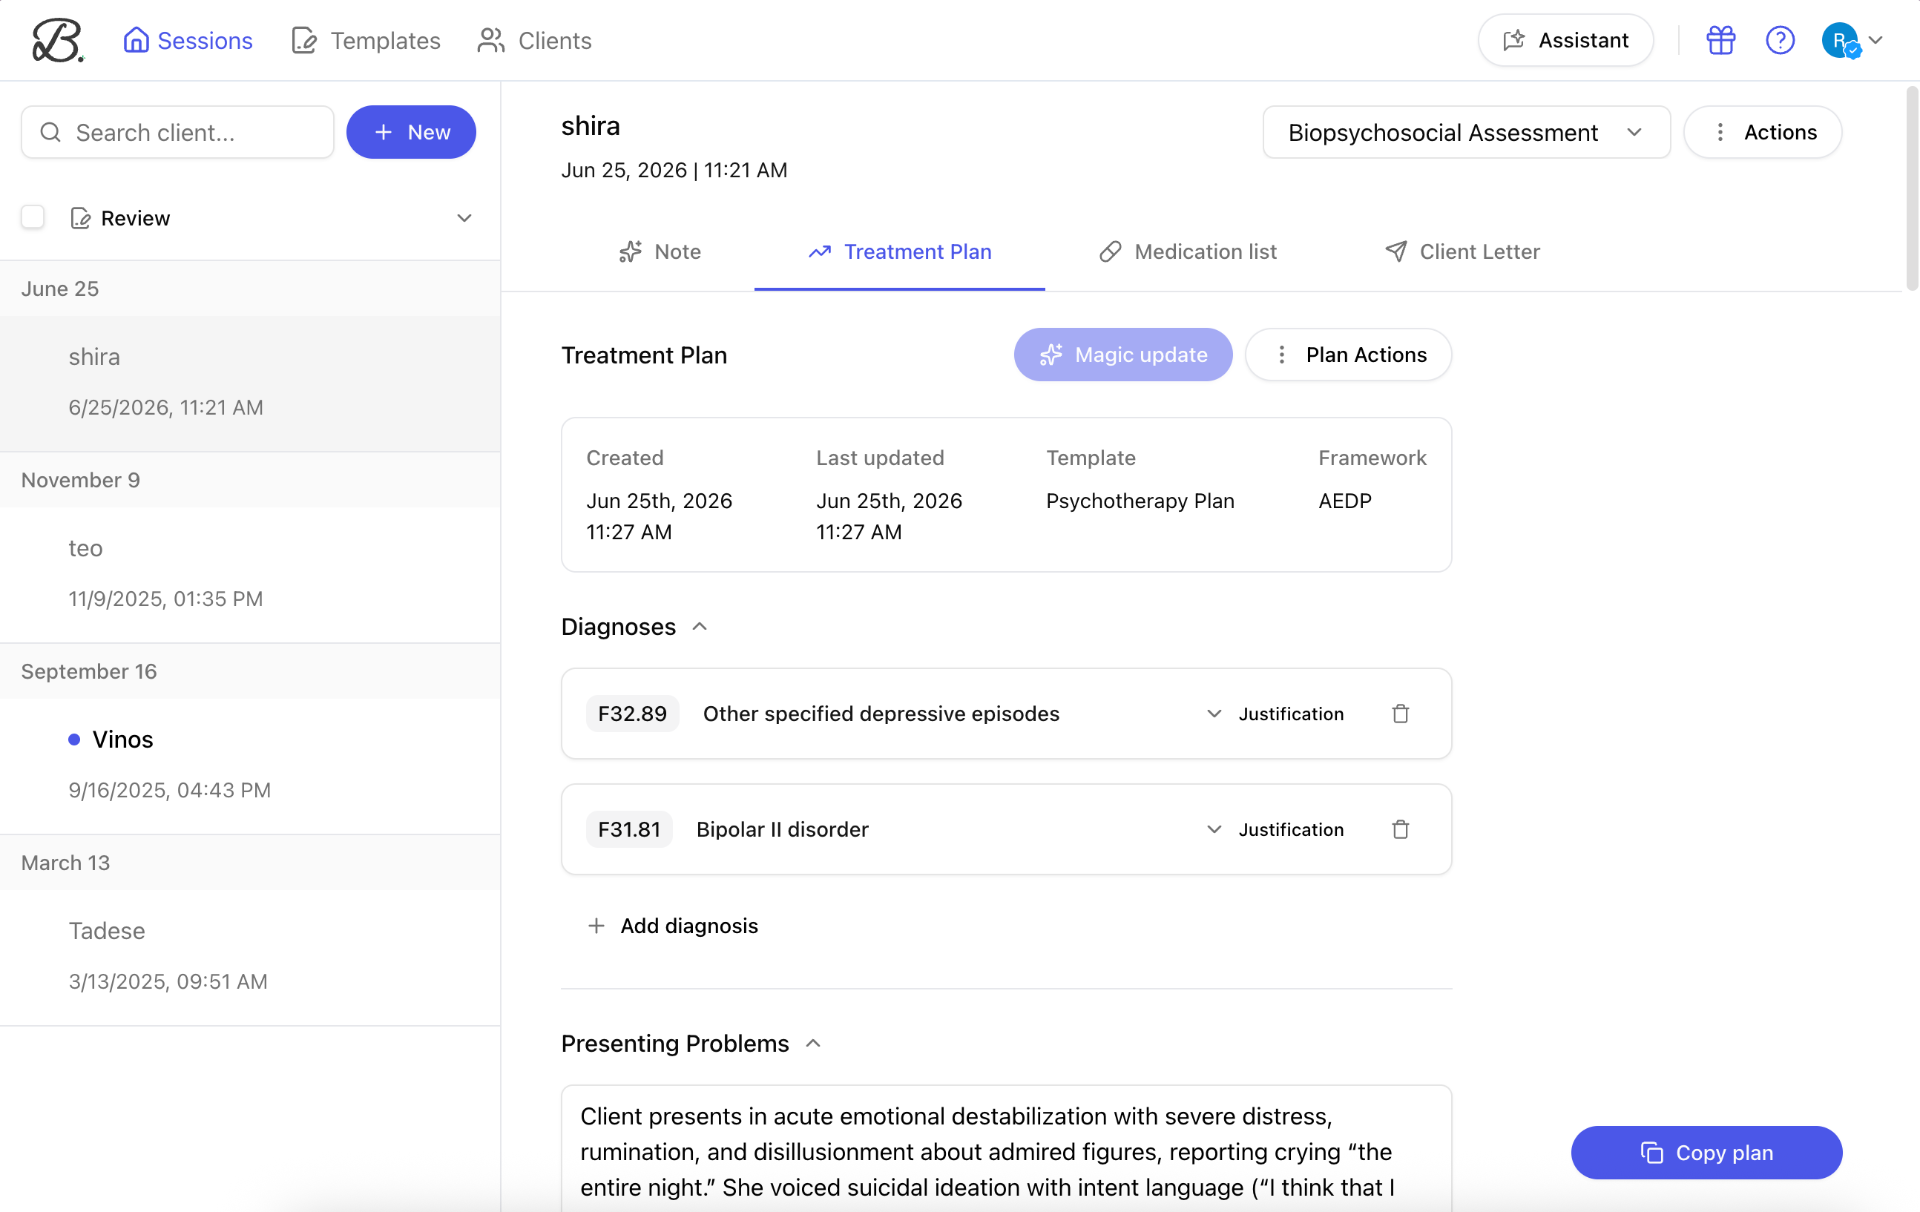Open the Client Letter tab
Image resolution: width=1920 pixels, height=1212 pixels.
point(1462,252)
